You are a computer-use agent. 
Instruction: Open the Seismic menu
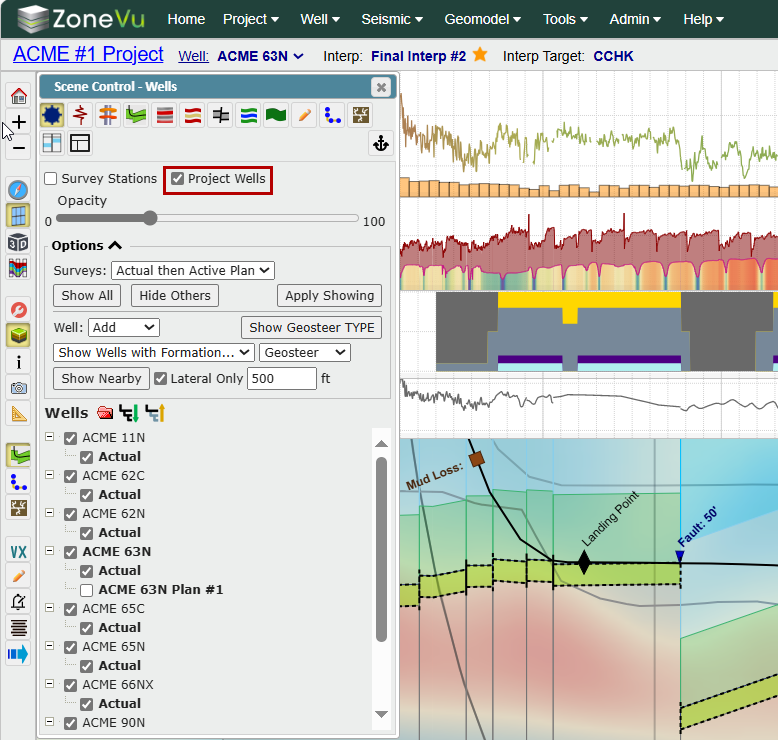[x=392, y=19]
